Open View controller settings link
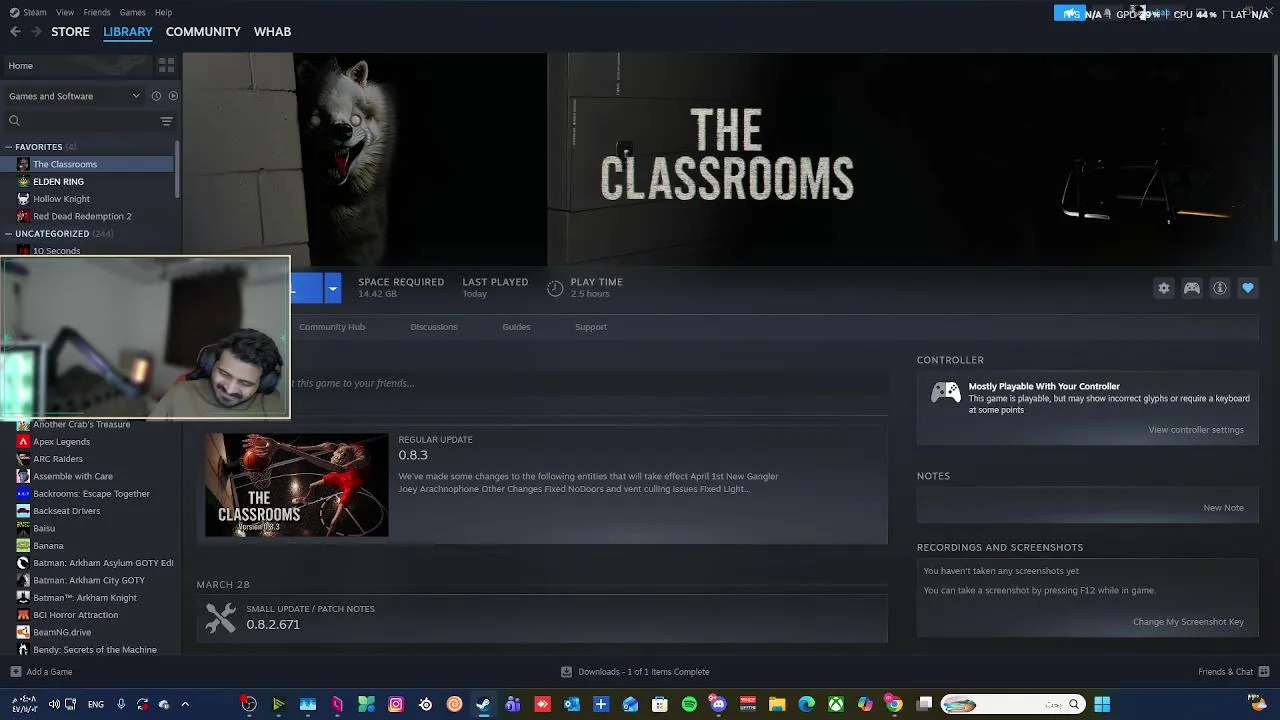The width and height of the screenshot is (1280, 720). pos(1196,430)
